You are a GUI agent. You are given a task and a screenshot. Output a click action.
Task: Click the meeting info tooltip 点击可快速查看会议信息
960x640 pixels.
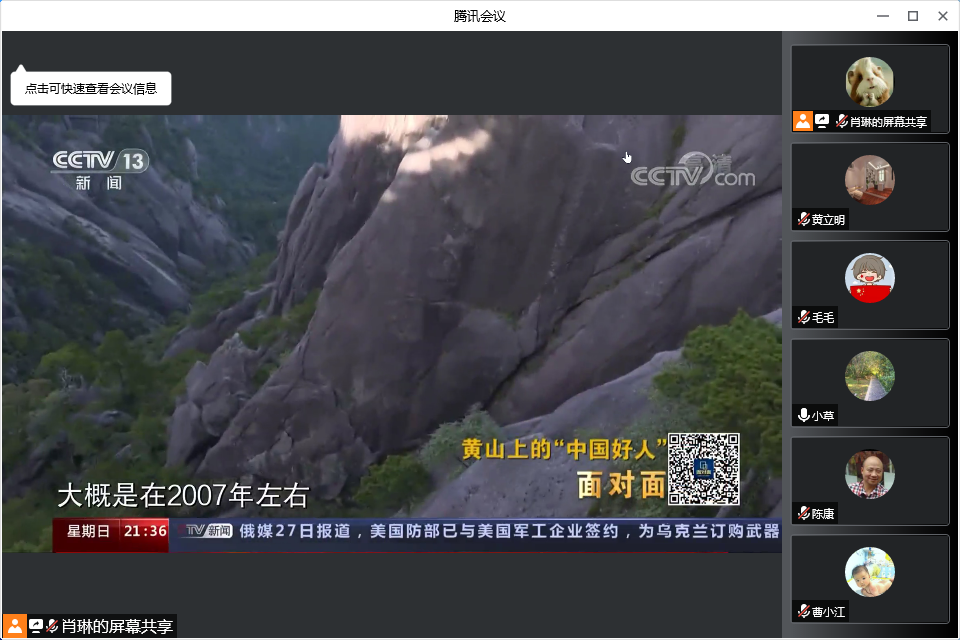[91, 88]
